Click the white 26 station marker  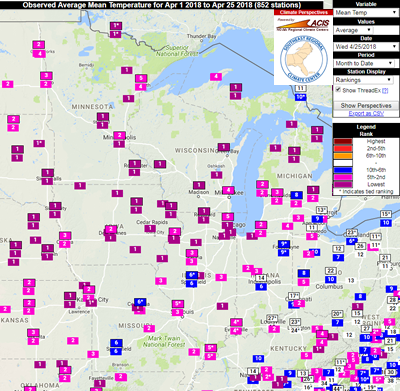[x=360, y=246]
